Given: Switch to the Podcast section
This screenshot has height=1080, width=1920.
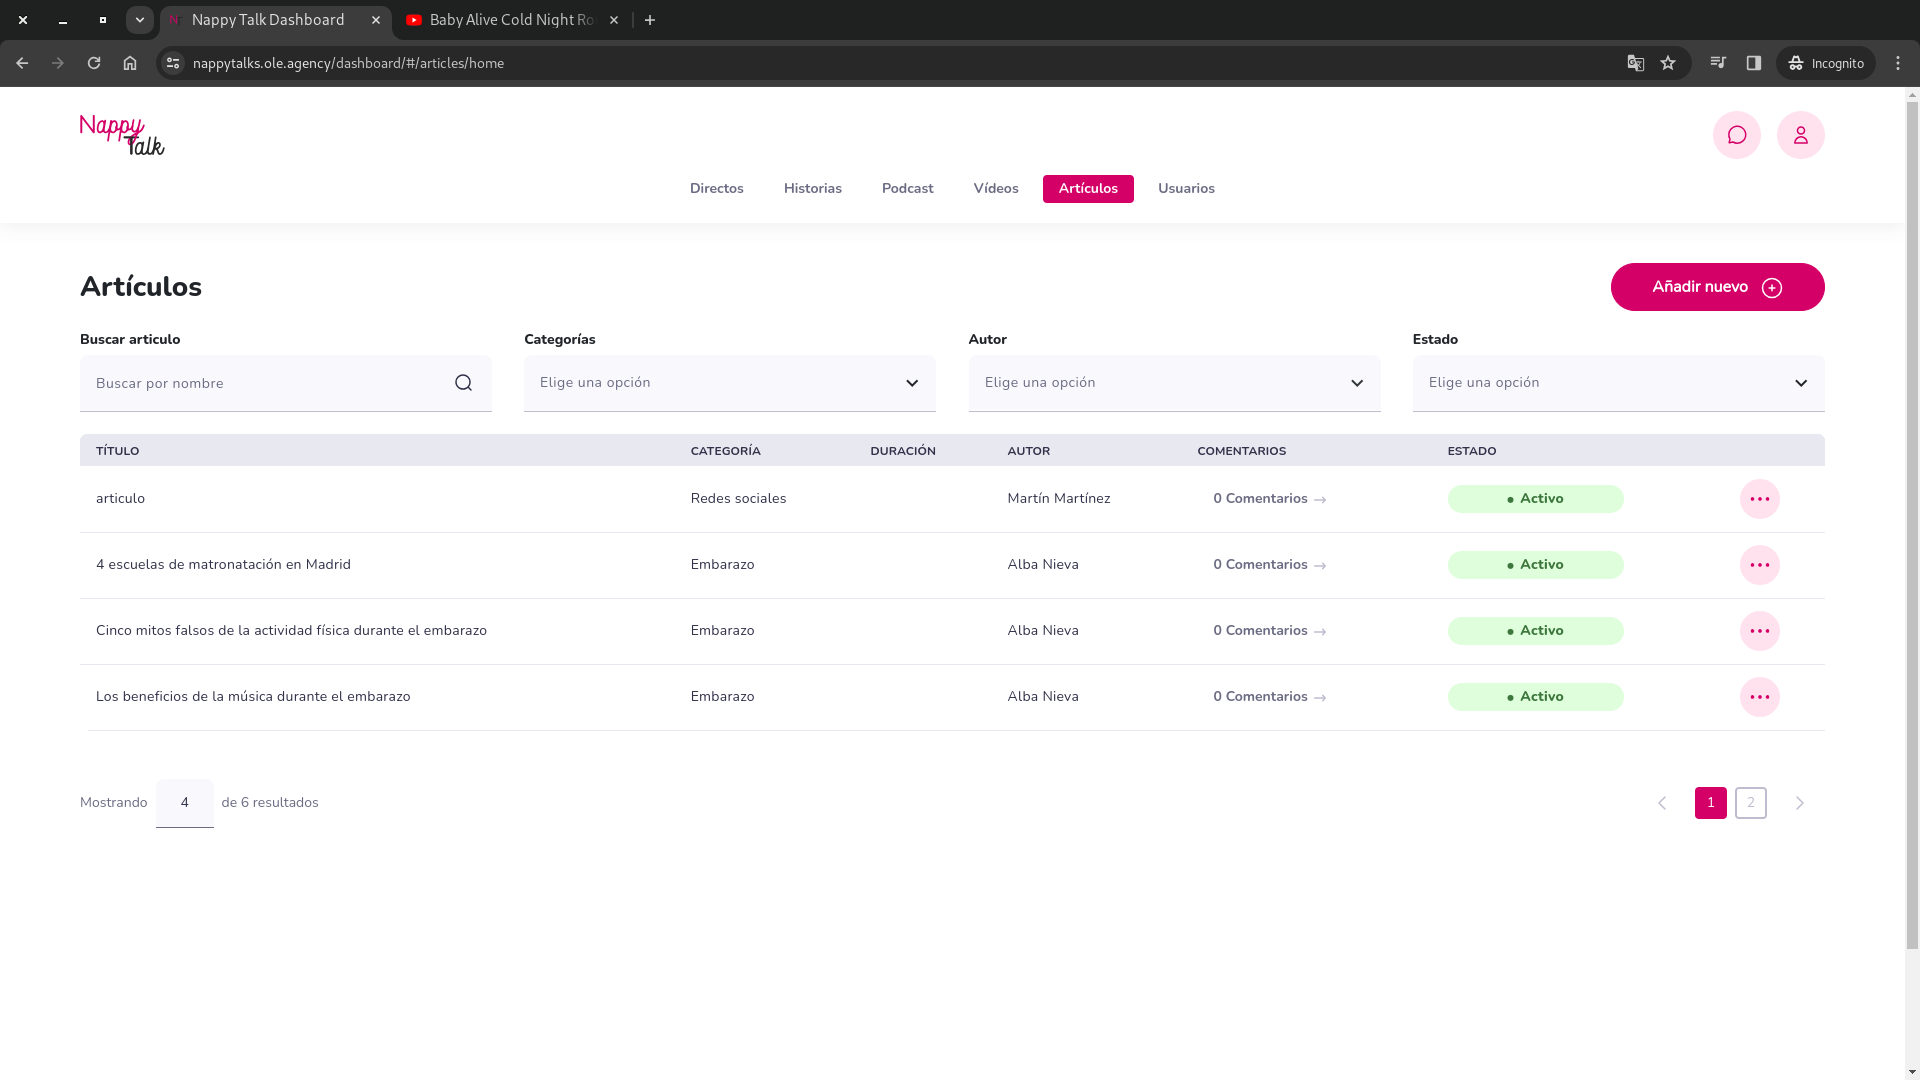Looking at the screenshot, I should click(x=907, y=189).
